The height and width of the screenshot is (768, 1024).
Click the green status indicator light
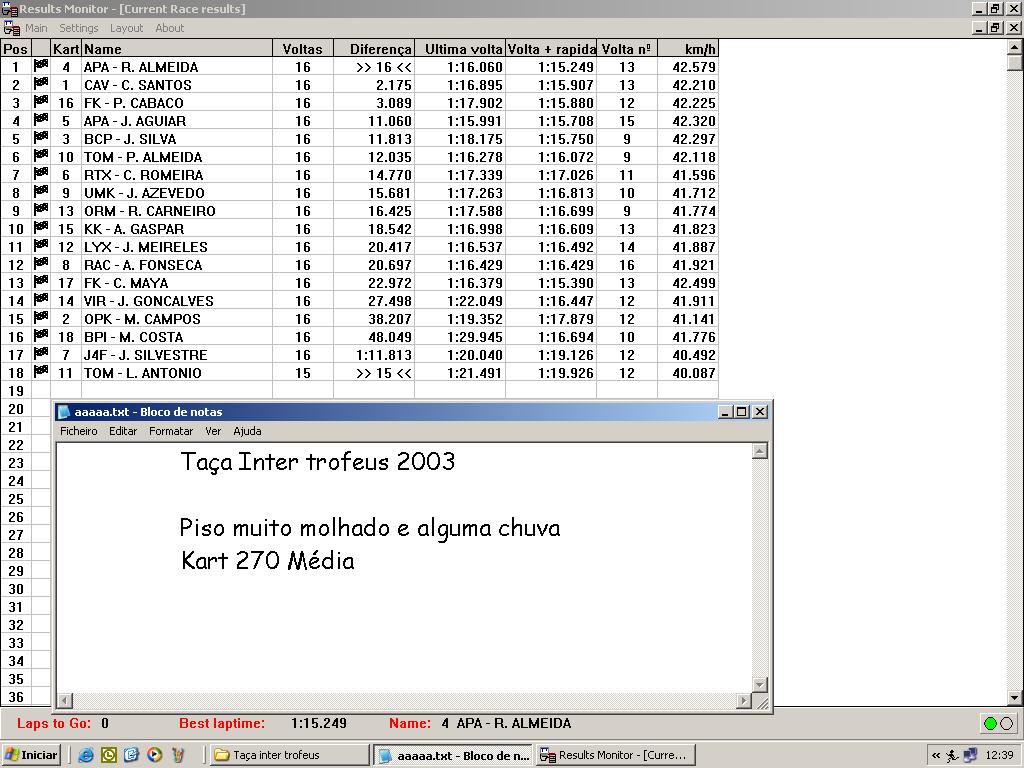coord(990,724)
